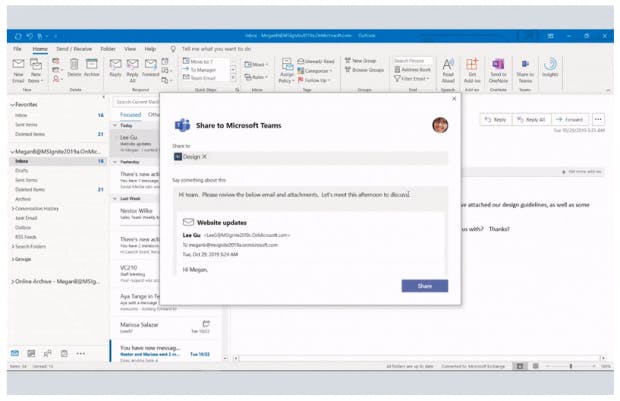Open Rules dropdown in ribbon
620x401 pixels.
click(x=256, y=77)
